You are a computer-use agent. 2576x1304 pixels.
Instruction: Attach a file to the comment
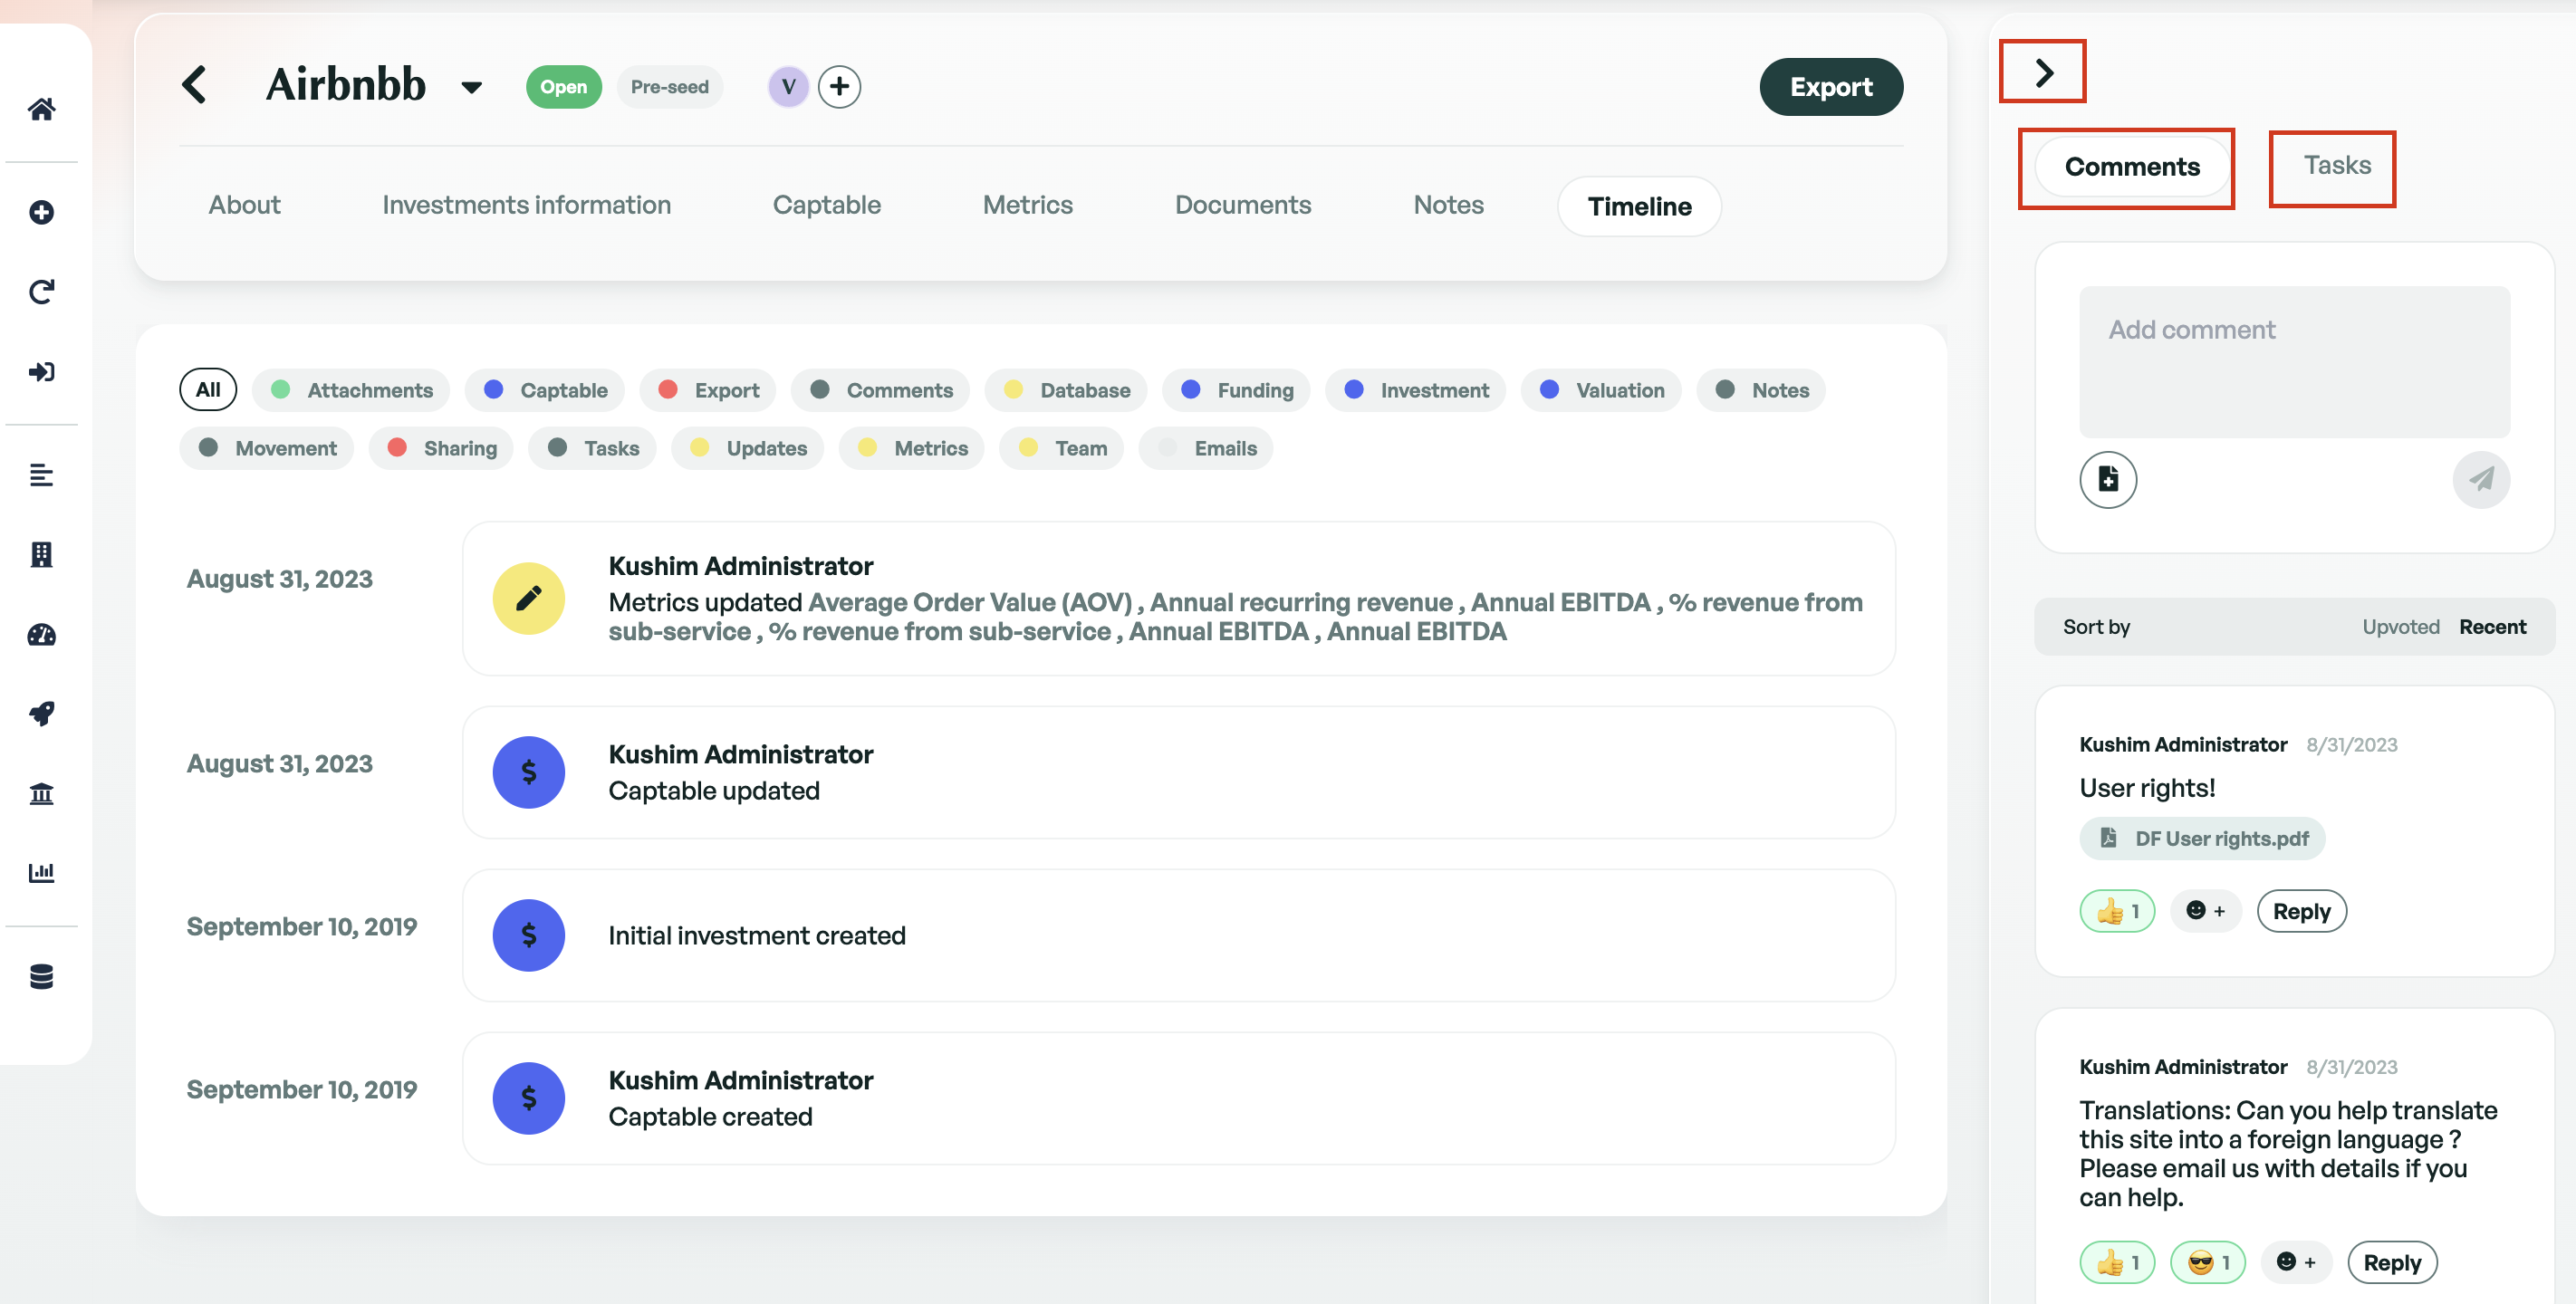click(2108, 480)
